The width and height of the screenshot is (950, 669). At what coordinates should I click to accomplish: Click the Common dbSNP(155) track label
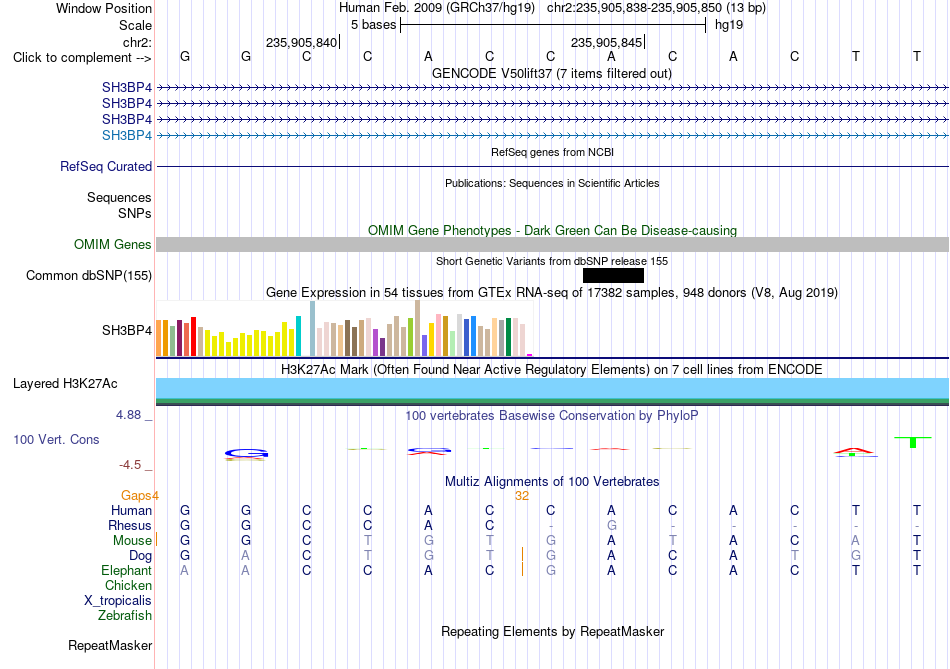(89, 275)
